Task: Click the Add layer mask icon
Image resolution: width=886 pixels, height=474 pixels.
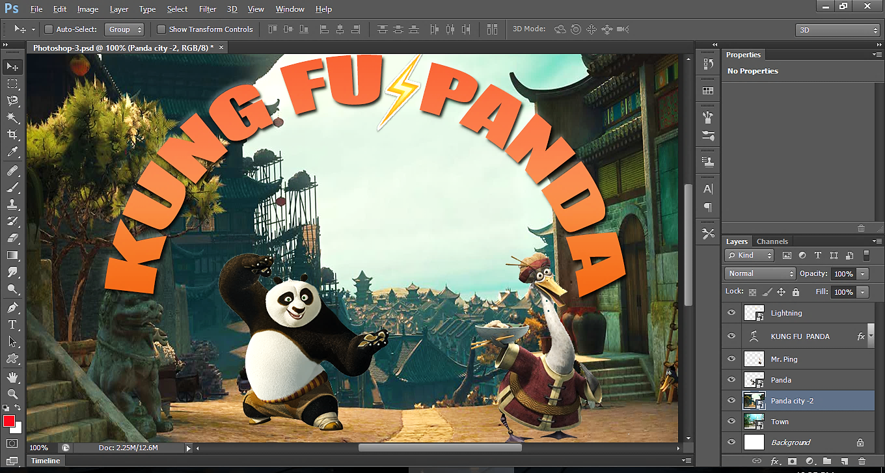Action: (792, 461)
